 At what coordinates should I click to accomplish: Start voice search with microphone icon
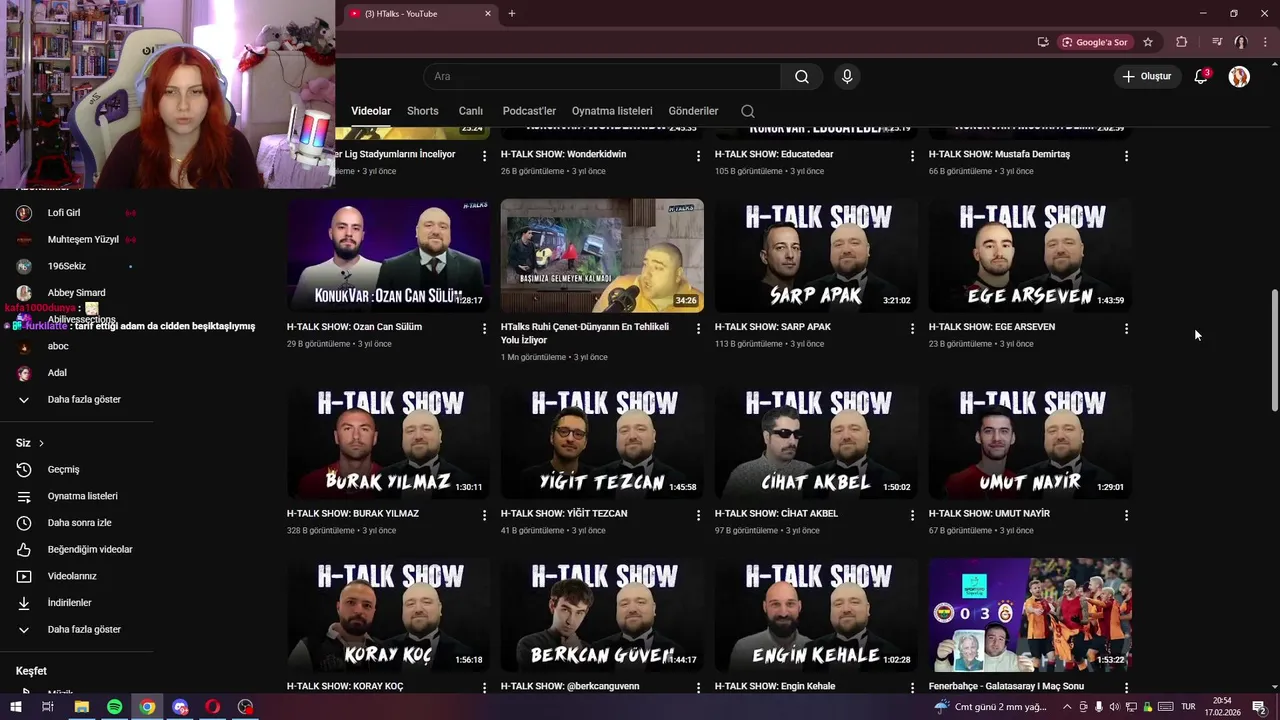pos(847,76)
